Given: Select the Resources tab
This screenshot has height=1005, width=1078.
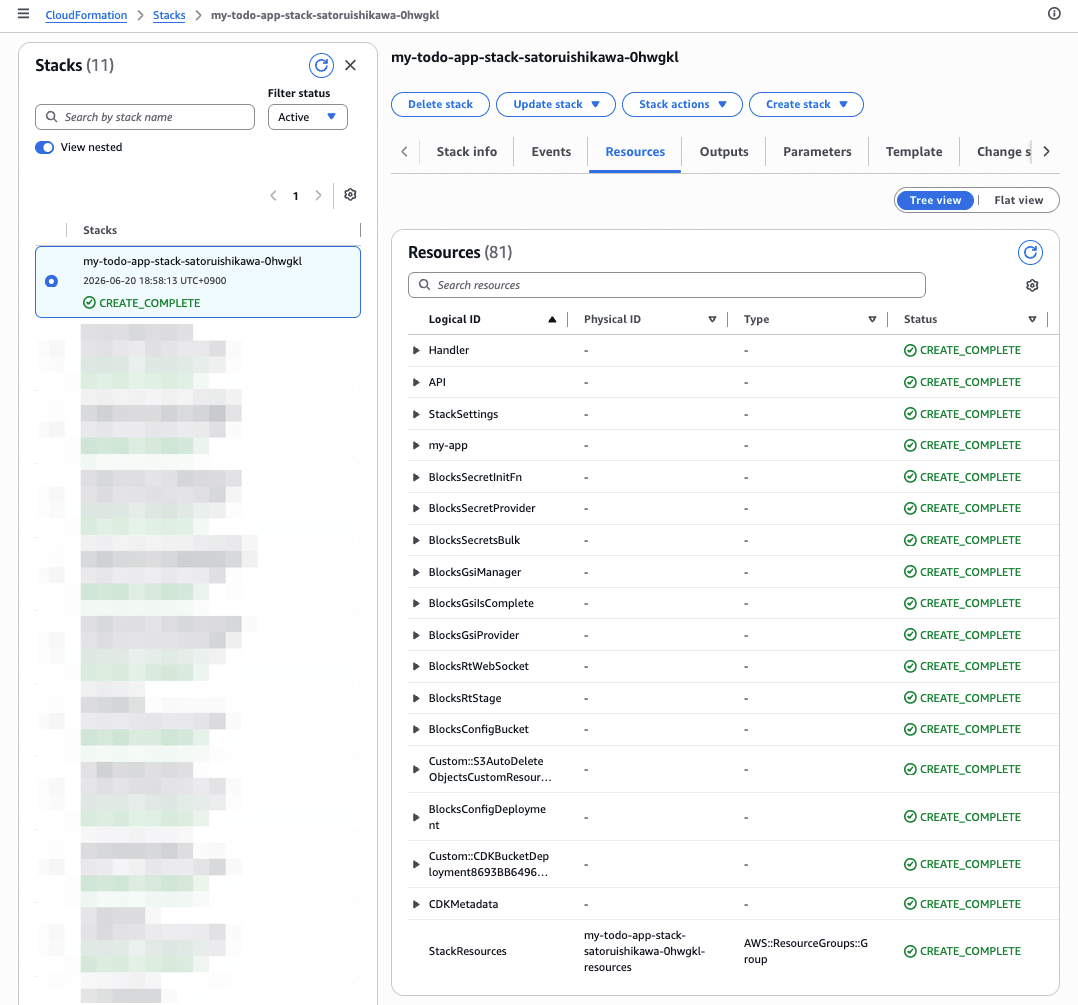Looking at the screenshot, I should click(635, 152).
